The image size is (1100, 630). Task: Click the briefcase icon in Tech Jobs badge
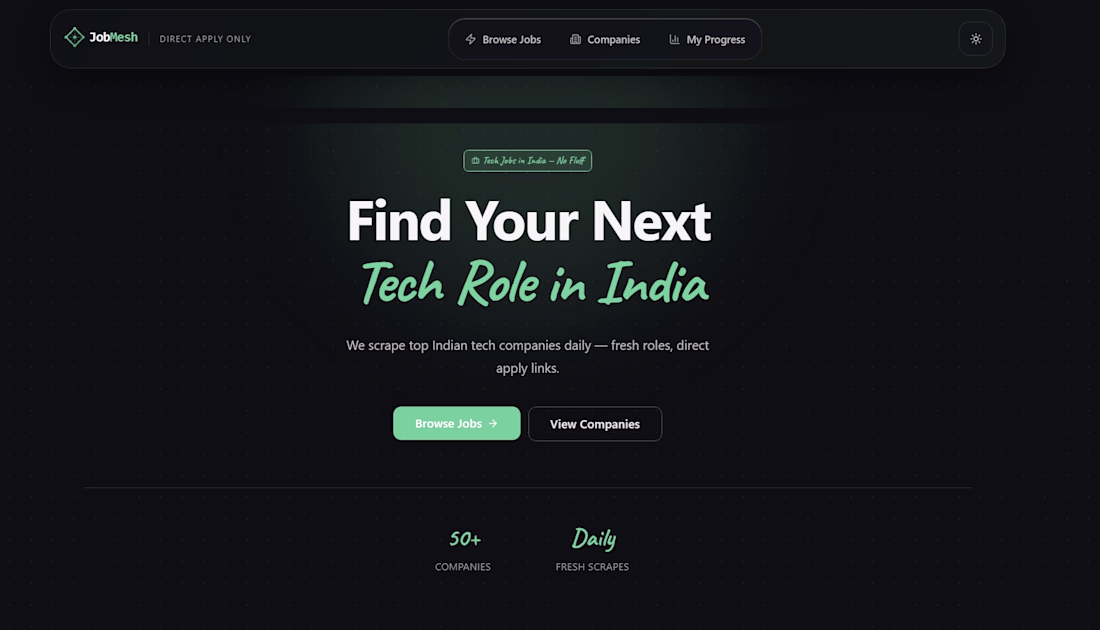475,161
